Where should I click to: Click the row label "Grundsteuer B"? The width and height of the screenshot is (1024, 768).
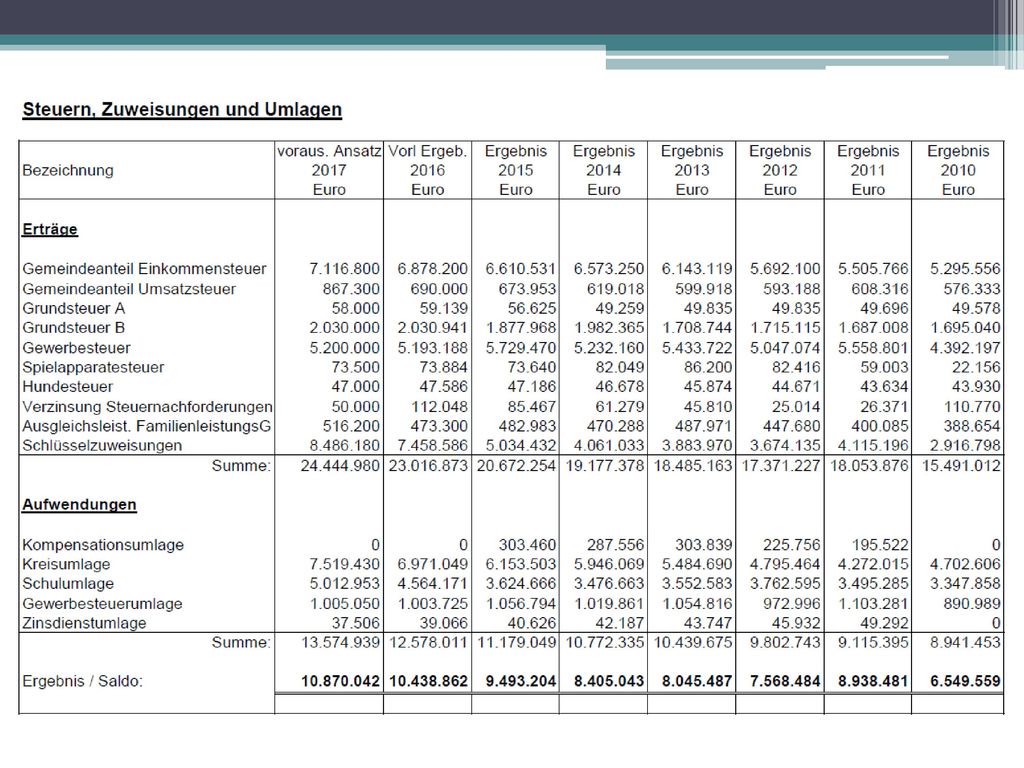74,328
